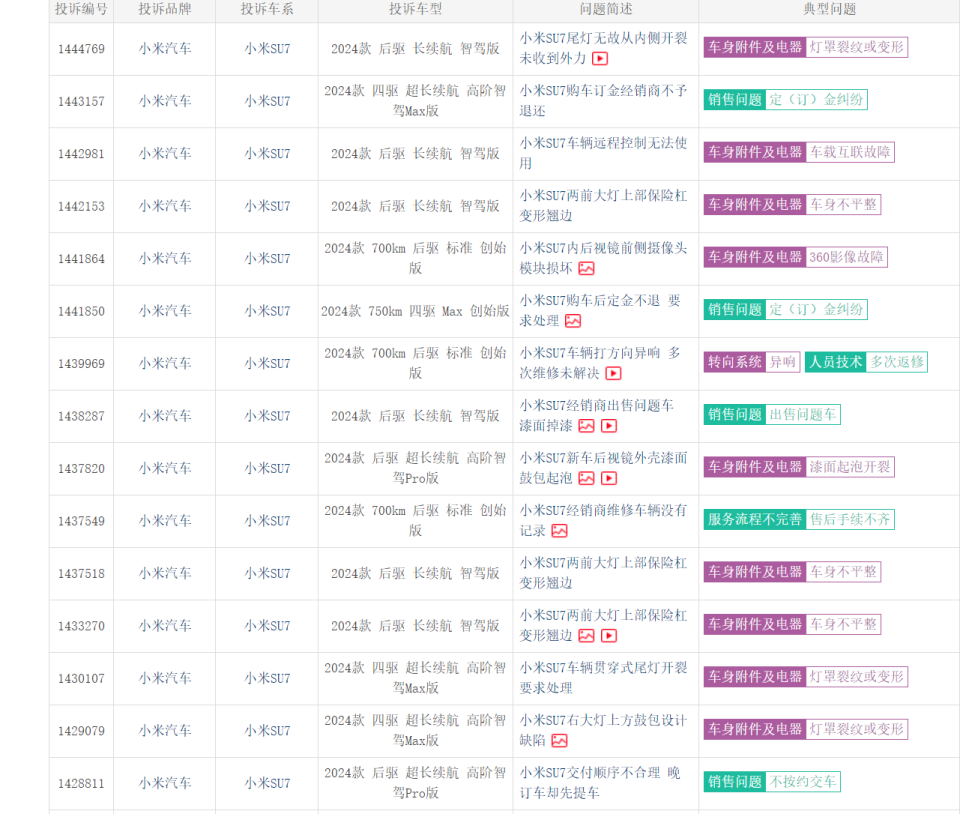Screen dimensions: 960x814
Task: Click the image icon on complaint 1429079
Action: pos(560,741)
